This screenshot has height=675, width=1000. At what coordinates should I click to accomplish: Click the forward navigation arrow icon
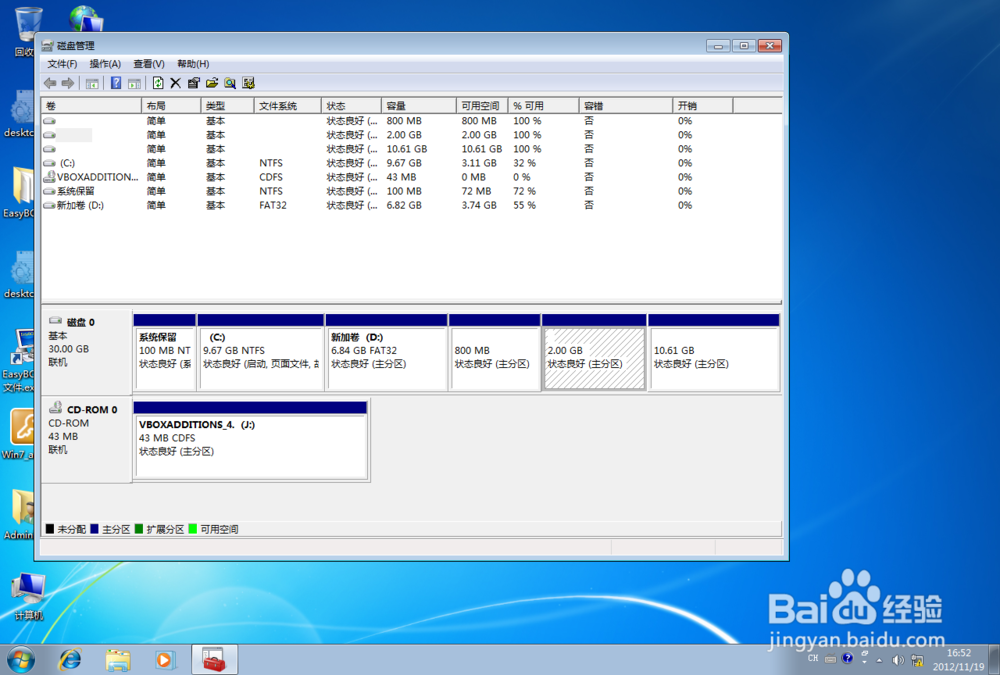click(66, 82)
